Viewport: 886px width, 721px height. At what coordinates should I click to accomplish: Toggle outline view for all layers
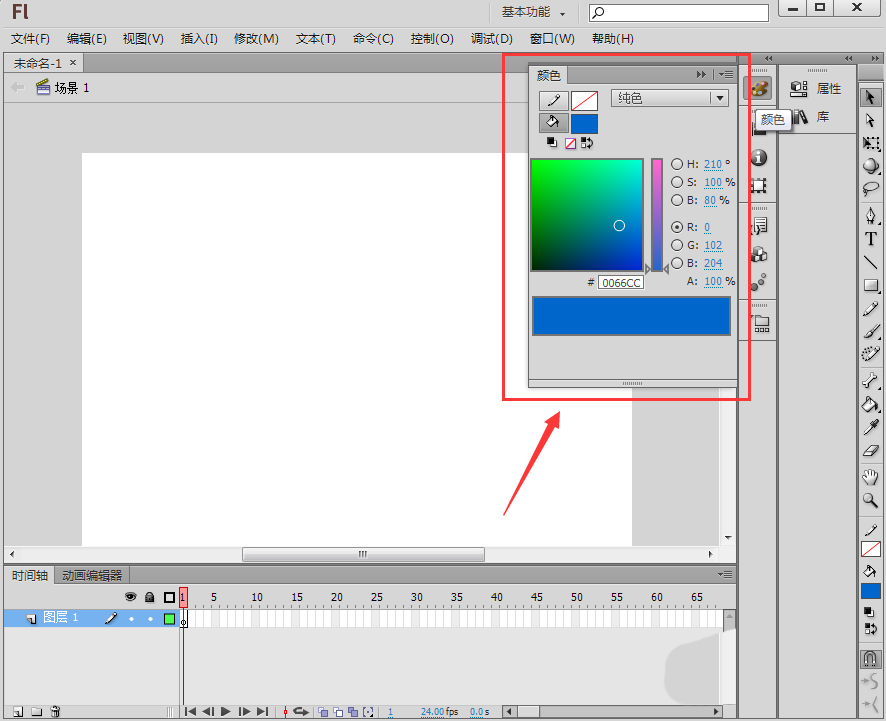(169, 597)
